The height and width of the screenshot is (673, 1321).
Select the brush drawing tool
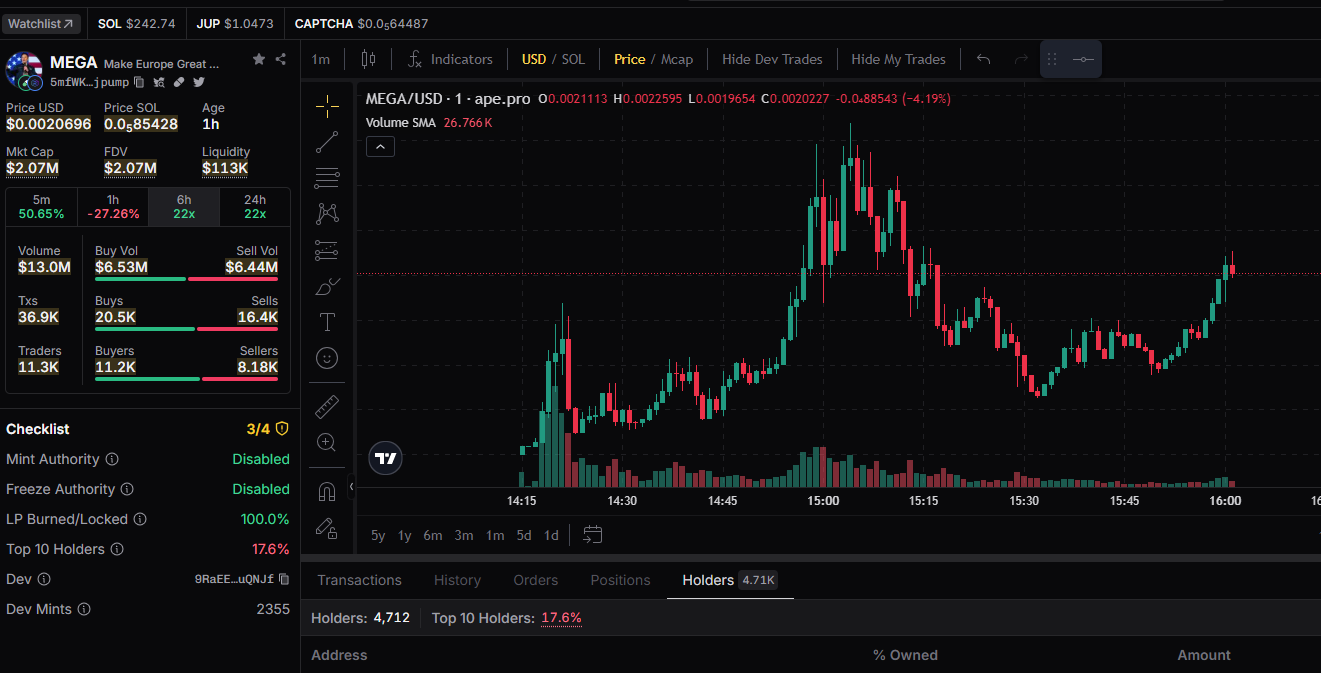click(x=327, y=286)
